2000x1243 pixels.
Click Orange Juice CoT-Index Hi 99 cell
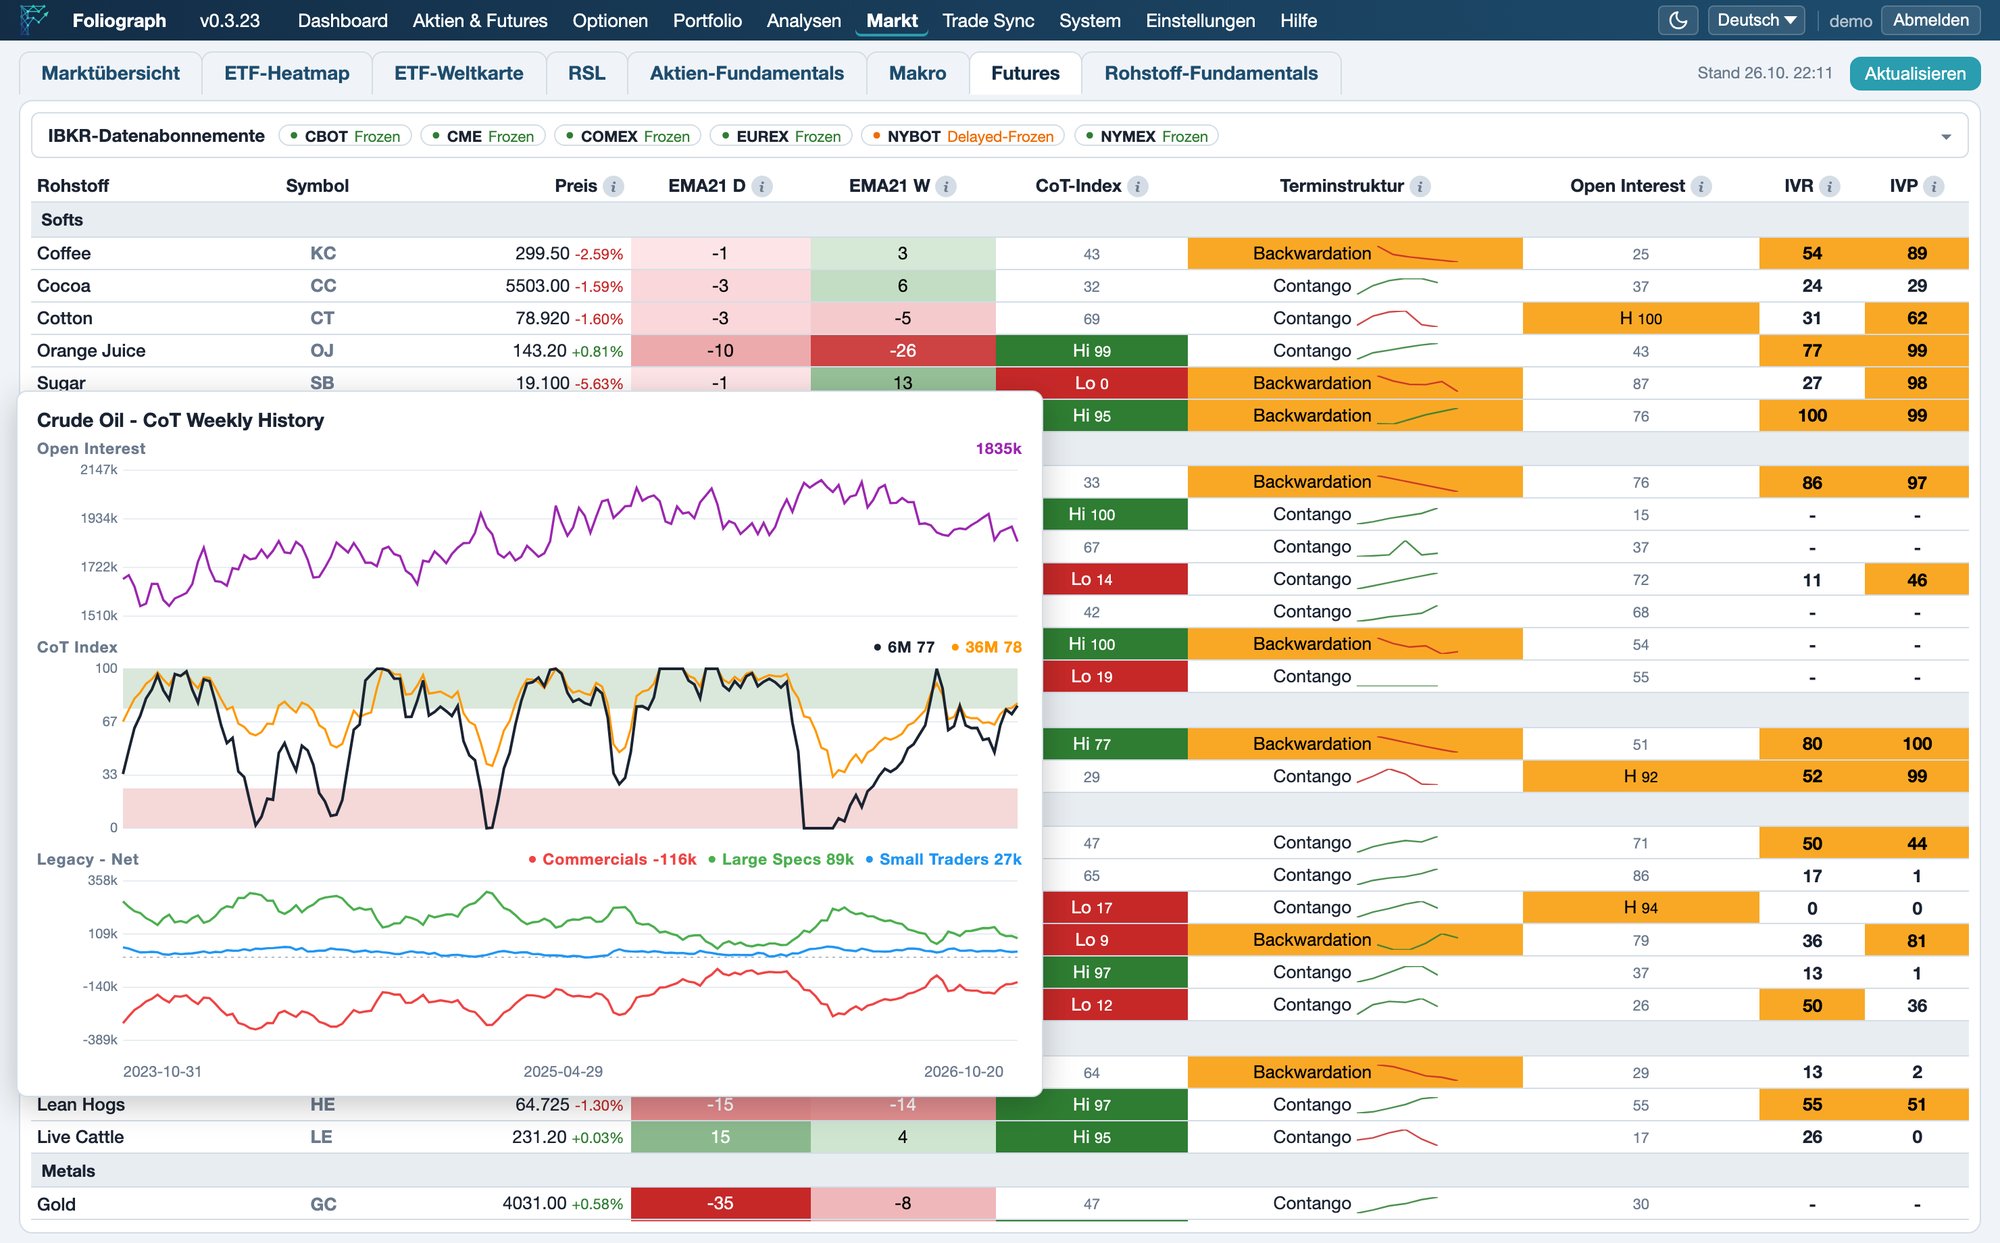pos(1091,351)
